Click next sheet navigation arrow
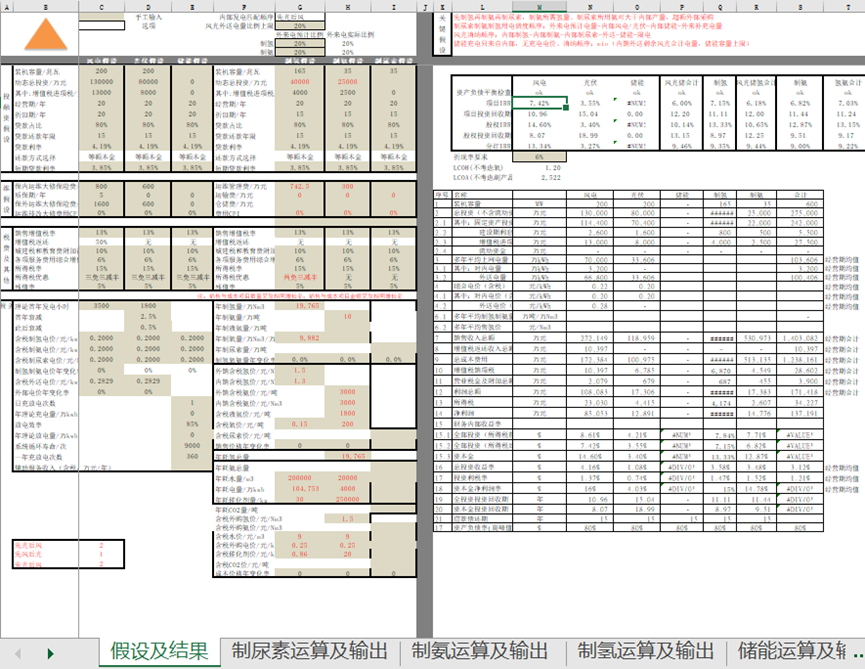This screenshot has width=865, height=669. pos(49,653)
